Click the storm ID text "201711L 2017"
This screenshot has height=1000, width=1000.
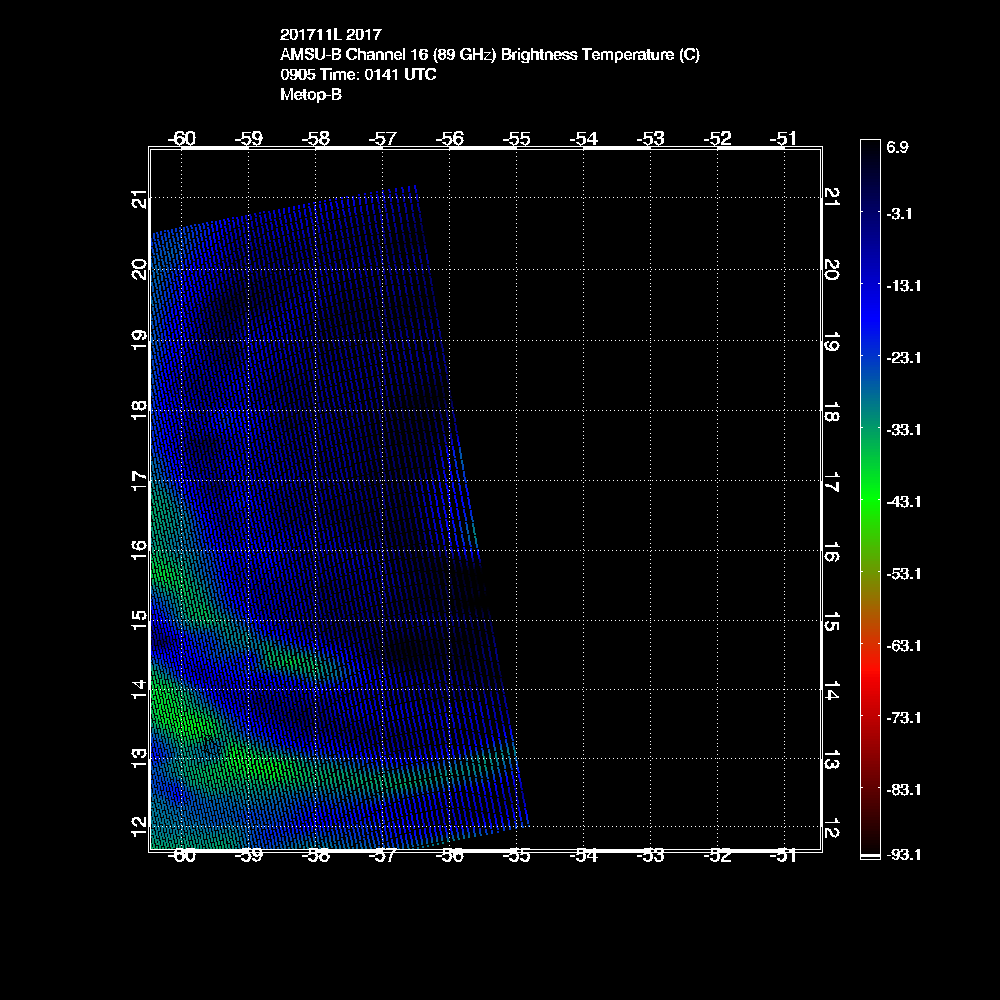[330, 34]
